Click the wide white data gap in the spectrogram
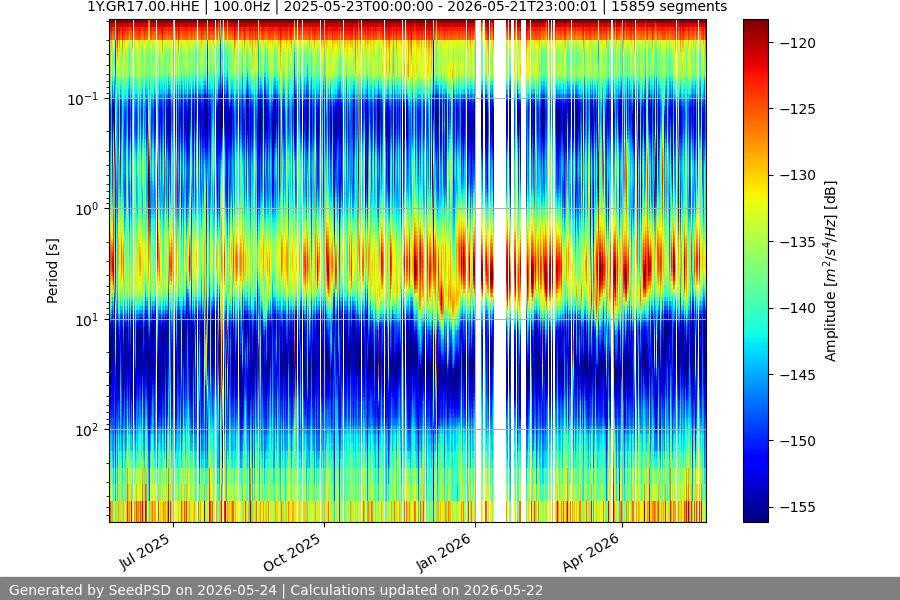 501,271
